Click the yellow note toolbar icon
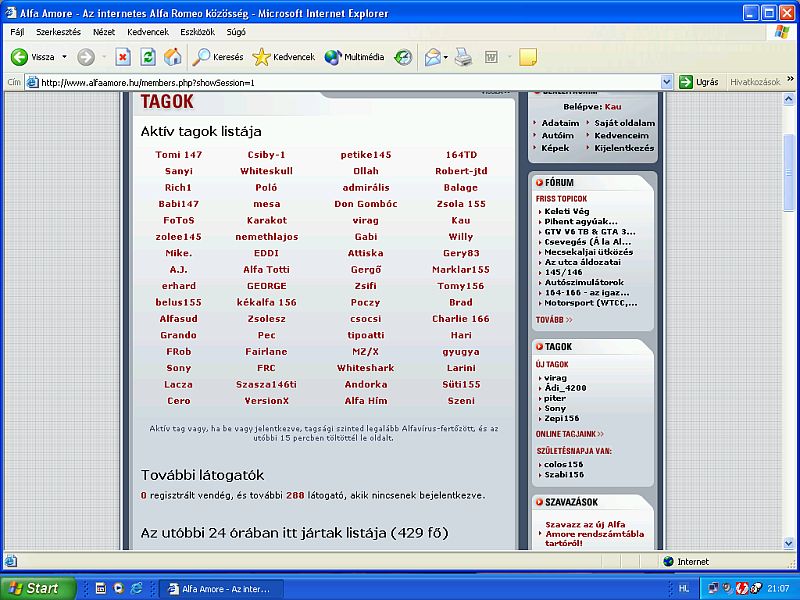Image resolution: width=800 pixels, height=600 pixels. 528,57
